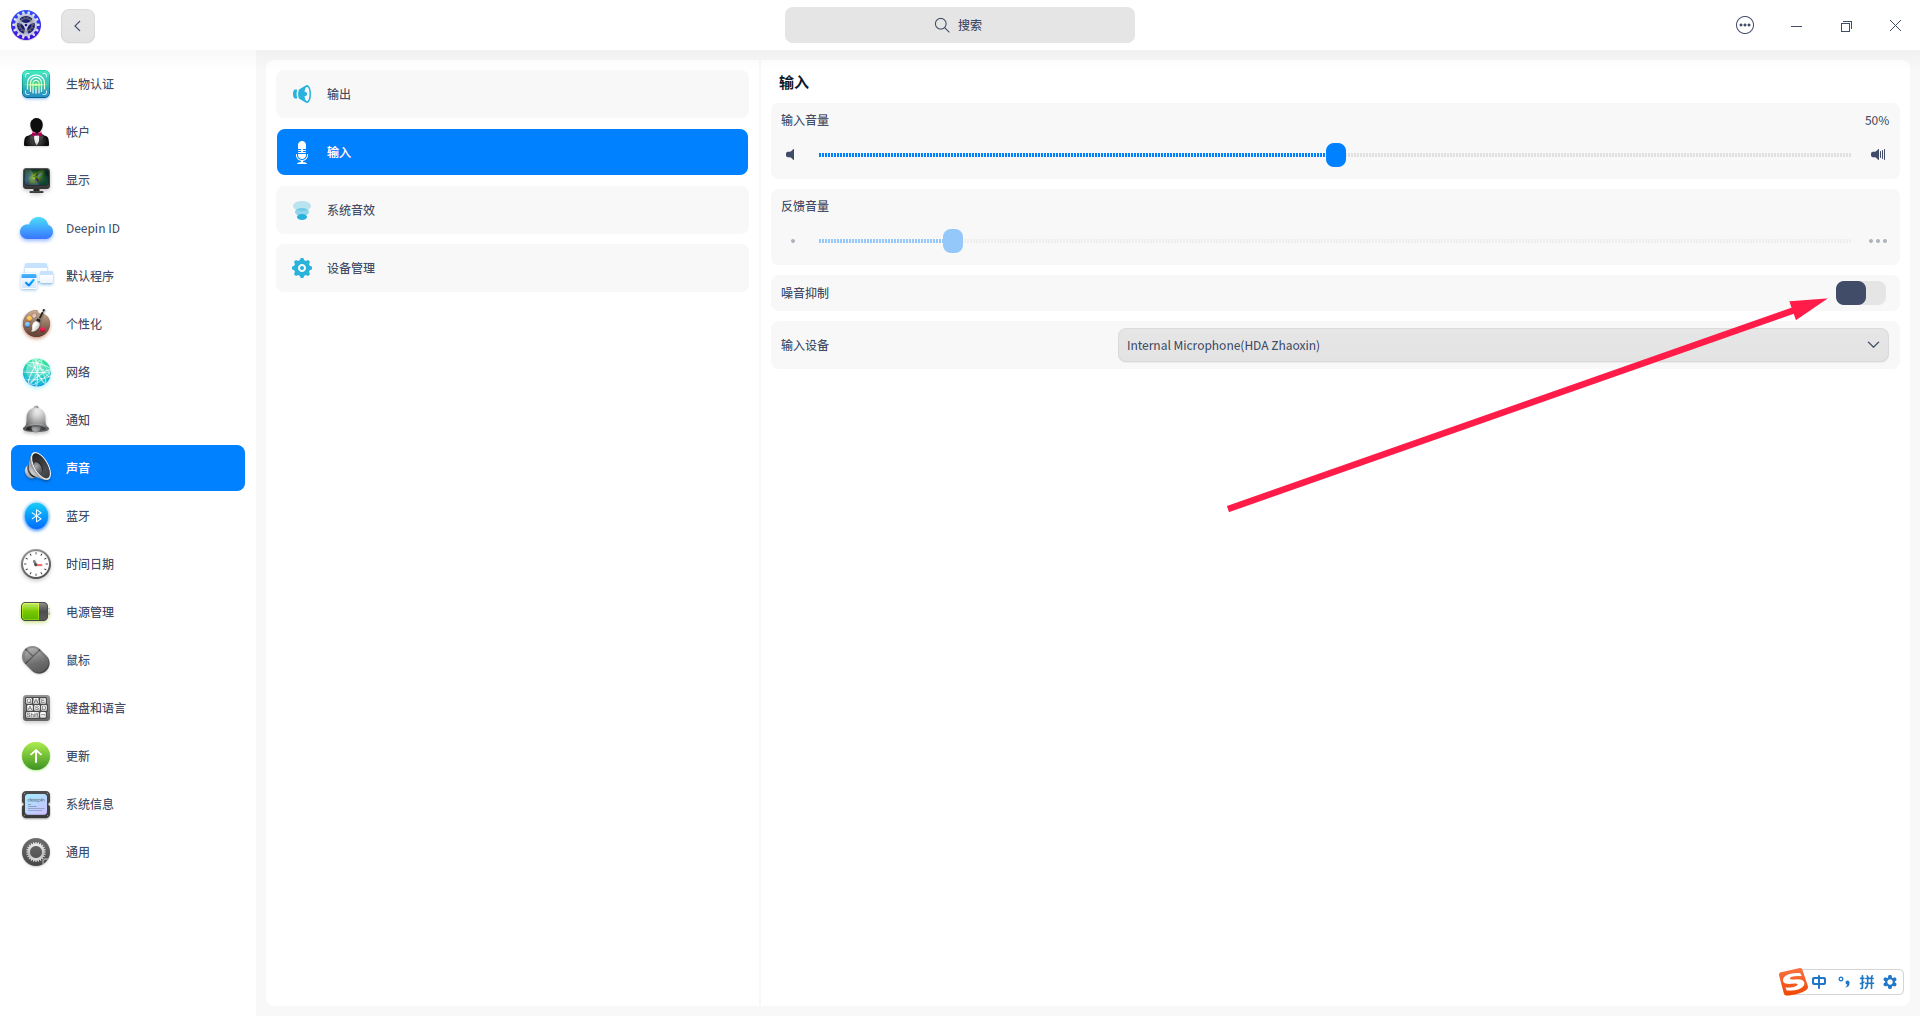1920x1016 pixels.
Task: Open the three-dot options menu in title bar
Action: click(x=1745, y=26)
